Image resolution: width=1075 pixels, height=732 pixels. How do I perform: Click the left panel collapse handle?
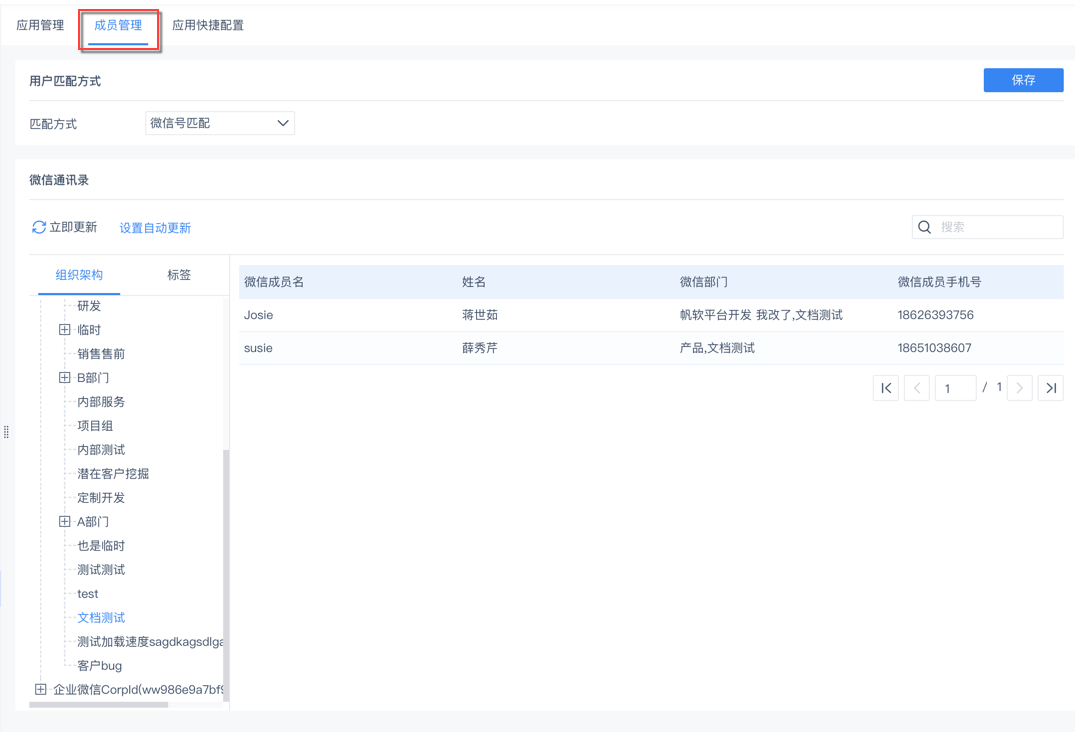click(x=6, y=432)
